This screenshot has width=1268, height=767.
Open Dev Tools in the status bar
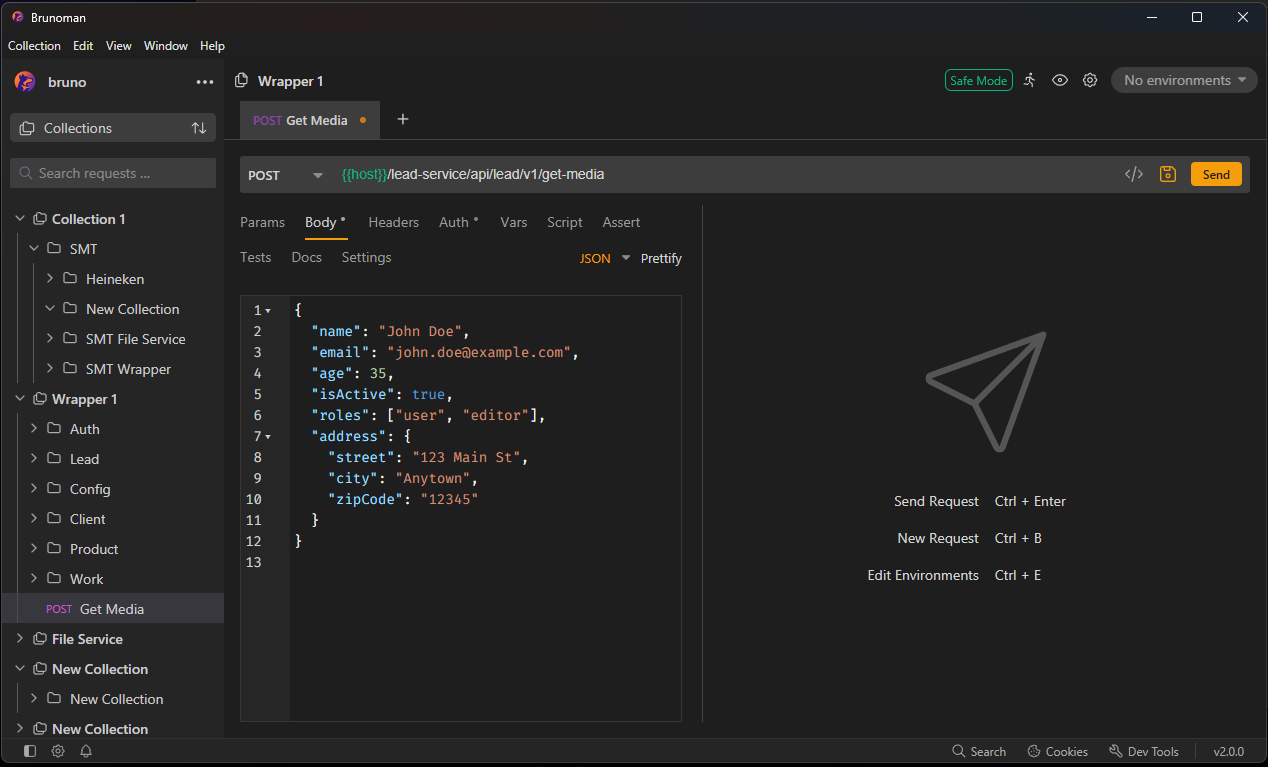tap(1144, 751)
